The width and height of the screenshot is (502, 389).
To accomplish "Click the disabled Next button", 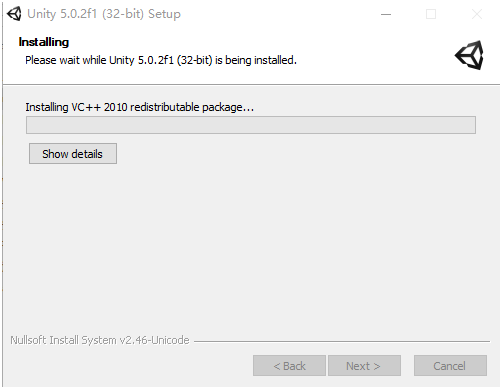I will (364, 366).
